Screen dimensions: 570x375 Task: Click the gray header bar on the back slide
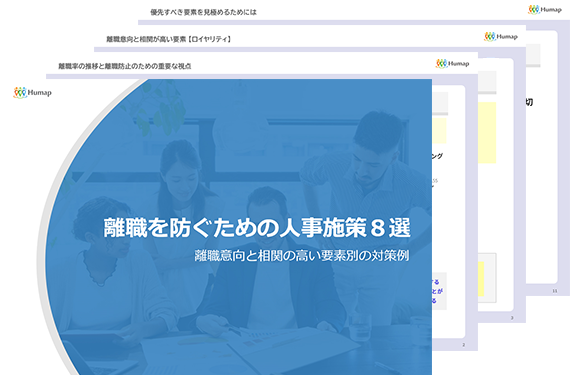(x=533, y=56)
